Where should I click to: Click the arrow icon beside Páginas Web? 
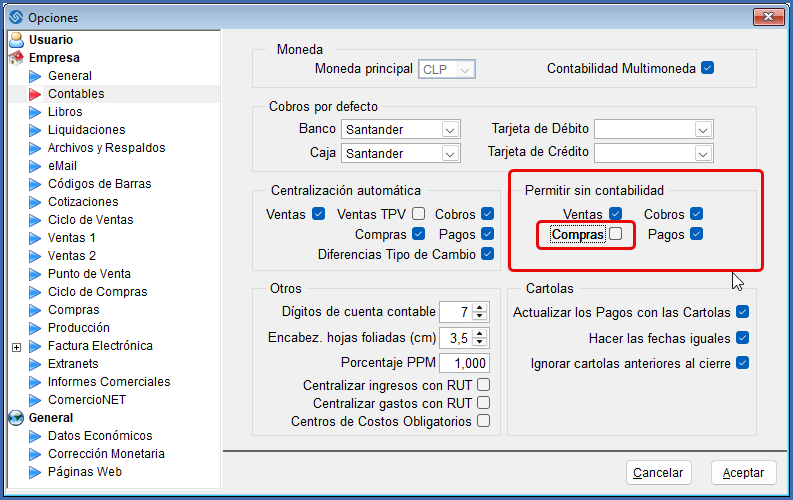click(35, 472)
